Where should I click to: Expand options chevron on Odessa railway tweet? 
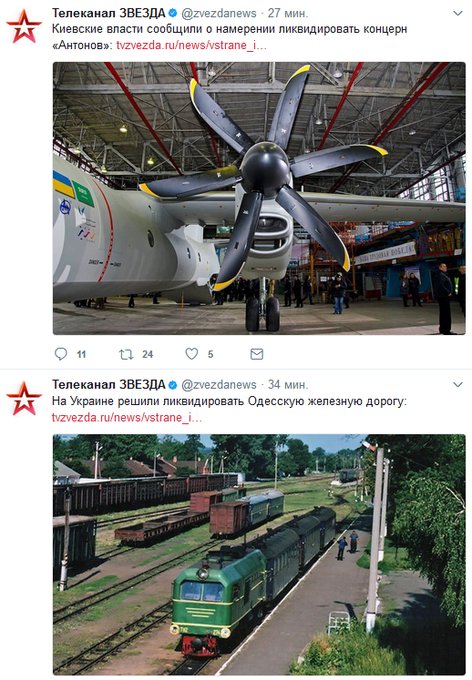pyautogui.click(x=458, y=385)
